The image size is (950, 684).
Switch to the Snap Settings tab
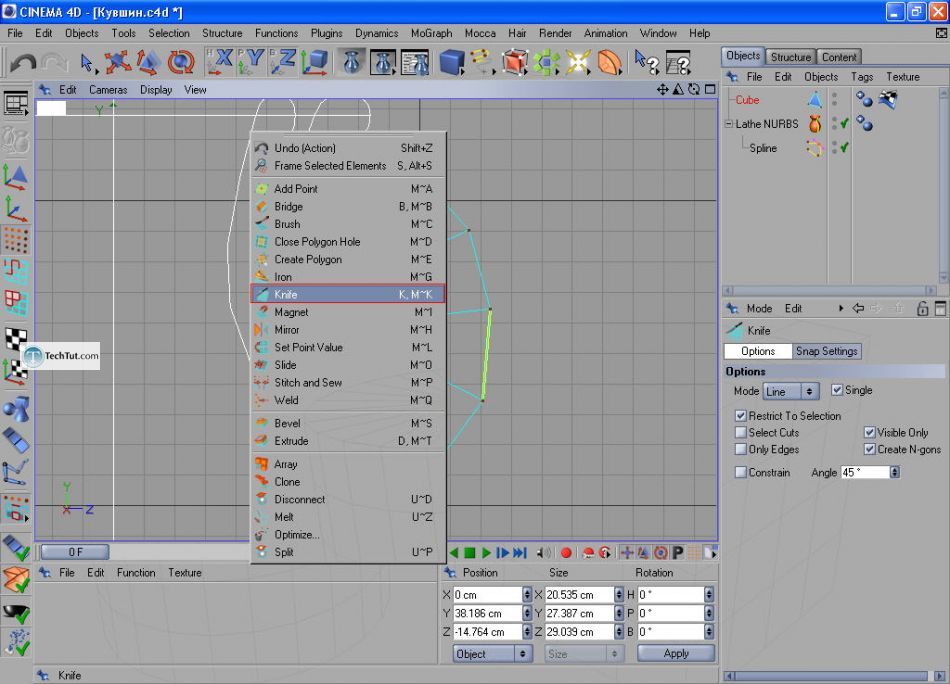(x=826, y=351)
